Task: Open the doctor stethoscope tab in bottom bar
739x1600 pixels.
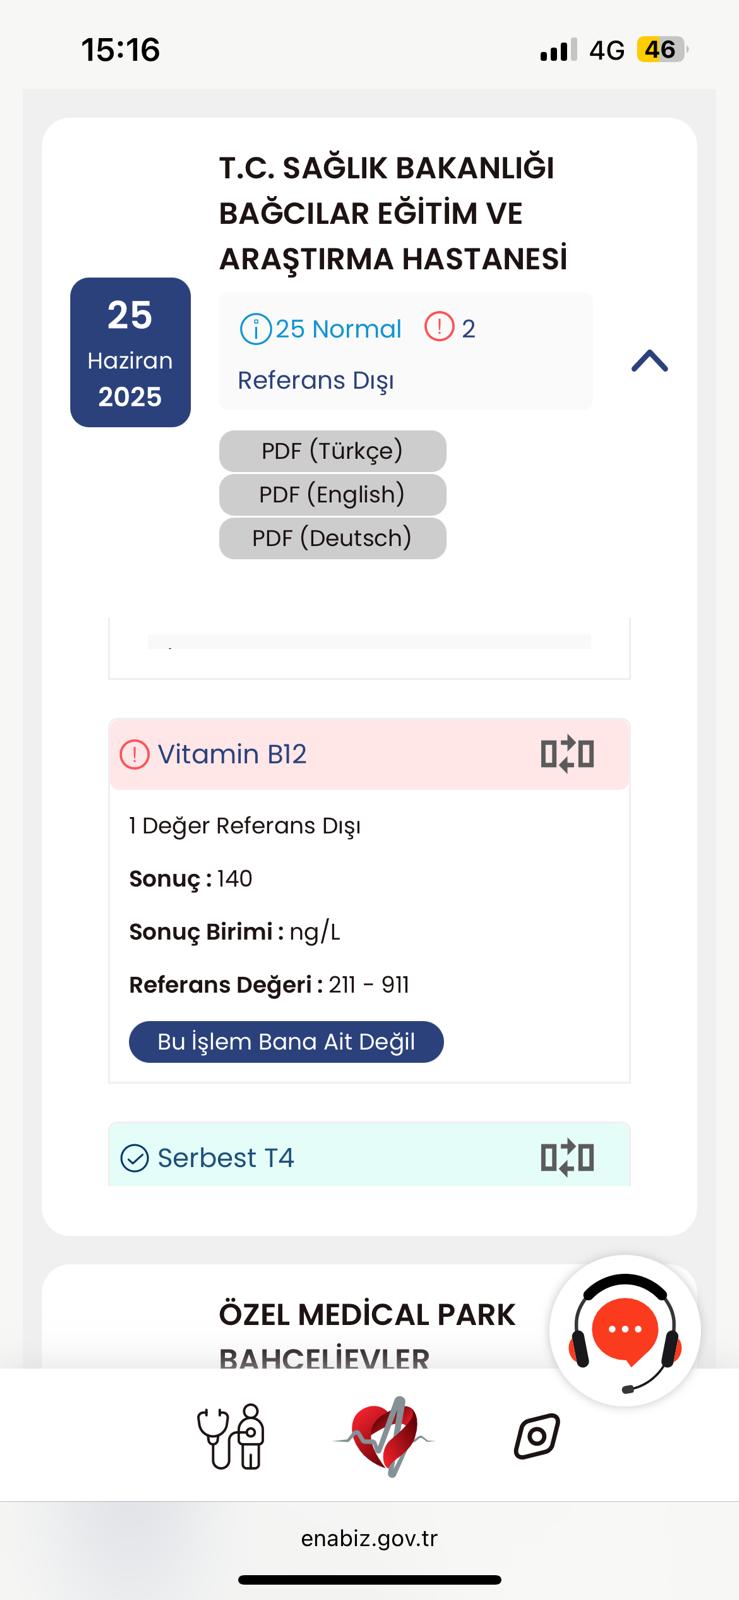Action: (232, 1437)
